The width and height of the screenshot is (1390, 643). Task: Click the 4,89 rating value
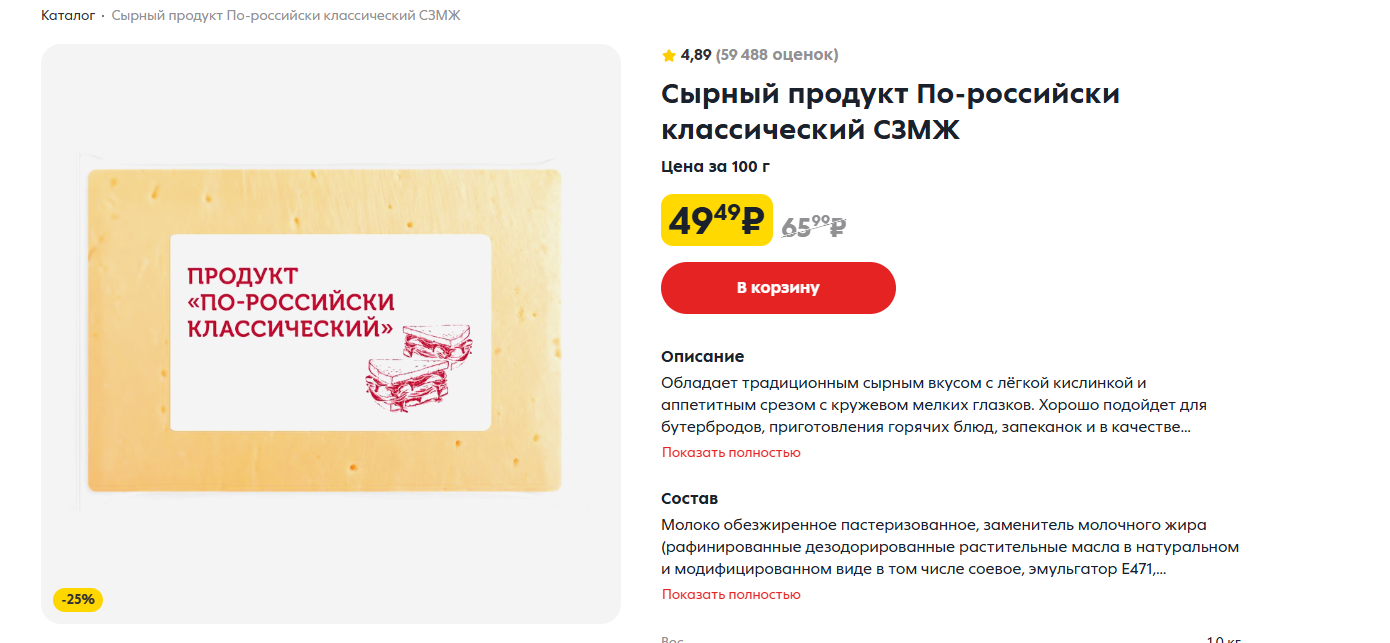point(696,55)
